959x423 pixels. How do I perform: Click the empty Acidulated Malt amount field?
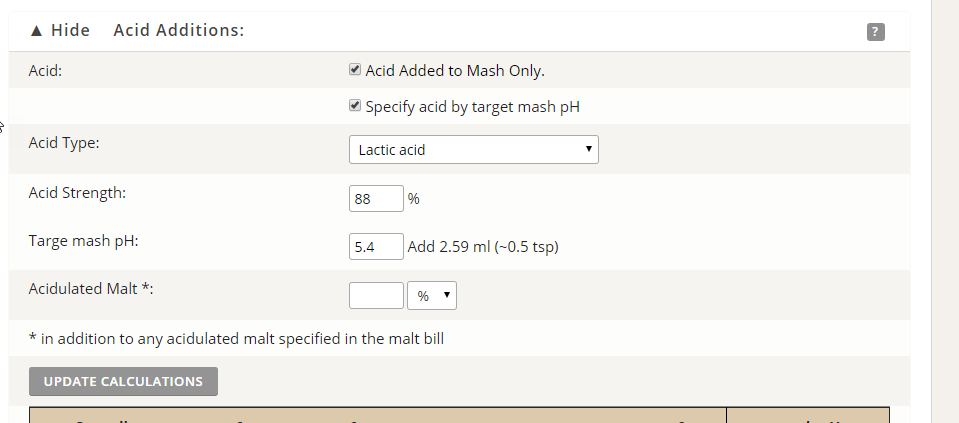(376, 296)
